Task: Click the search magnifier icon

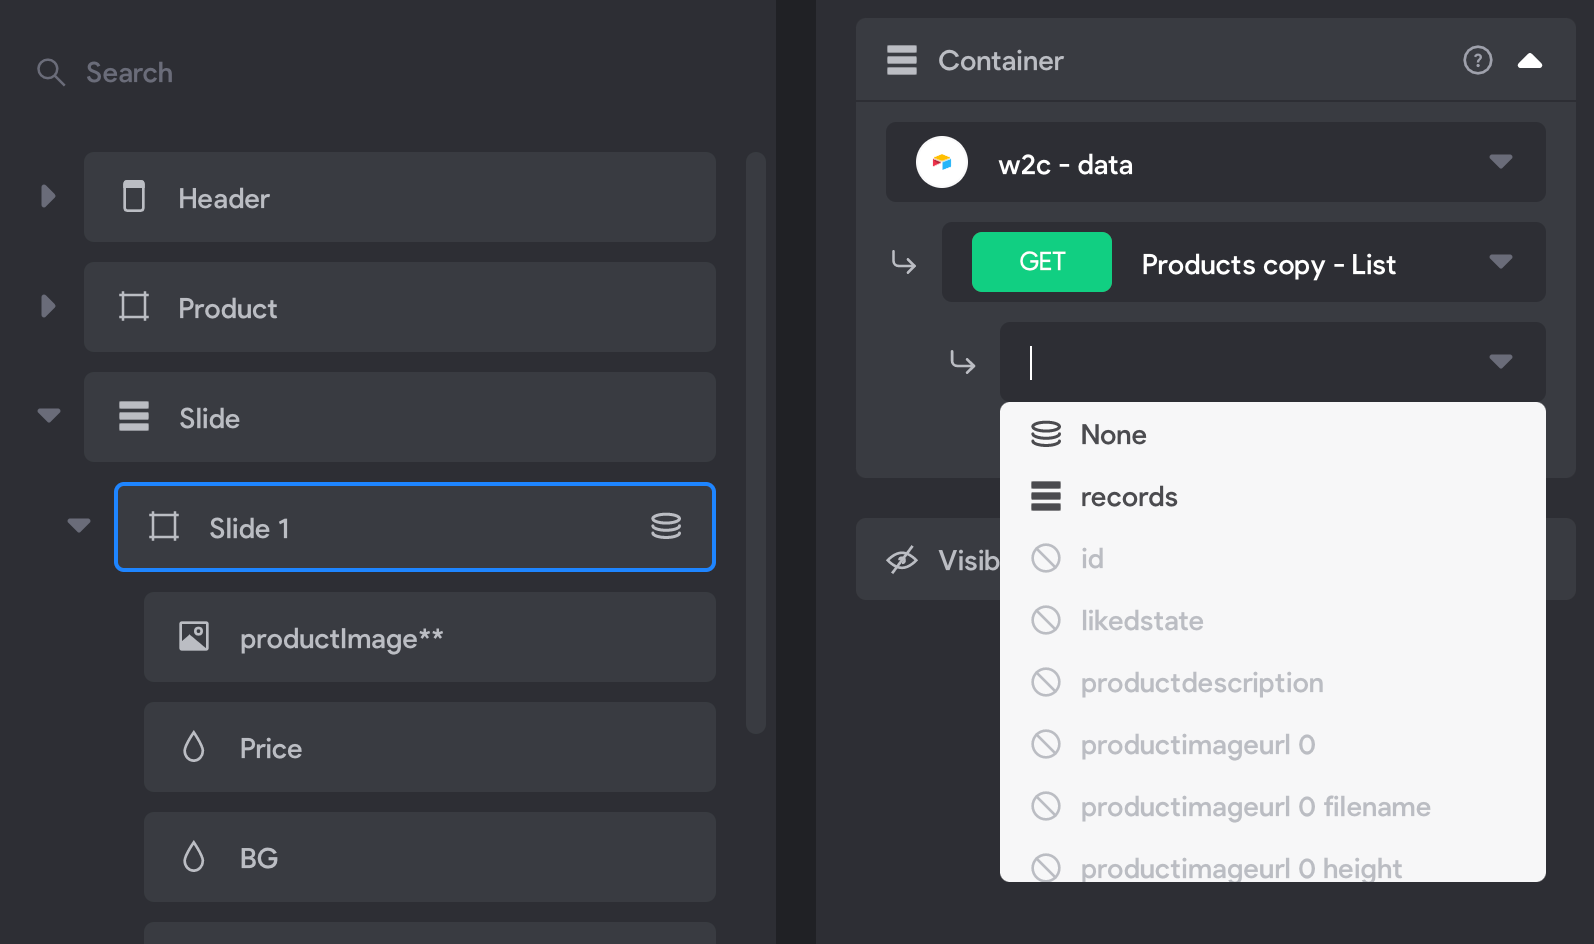Action: (x=50, y=72)
